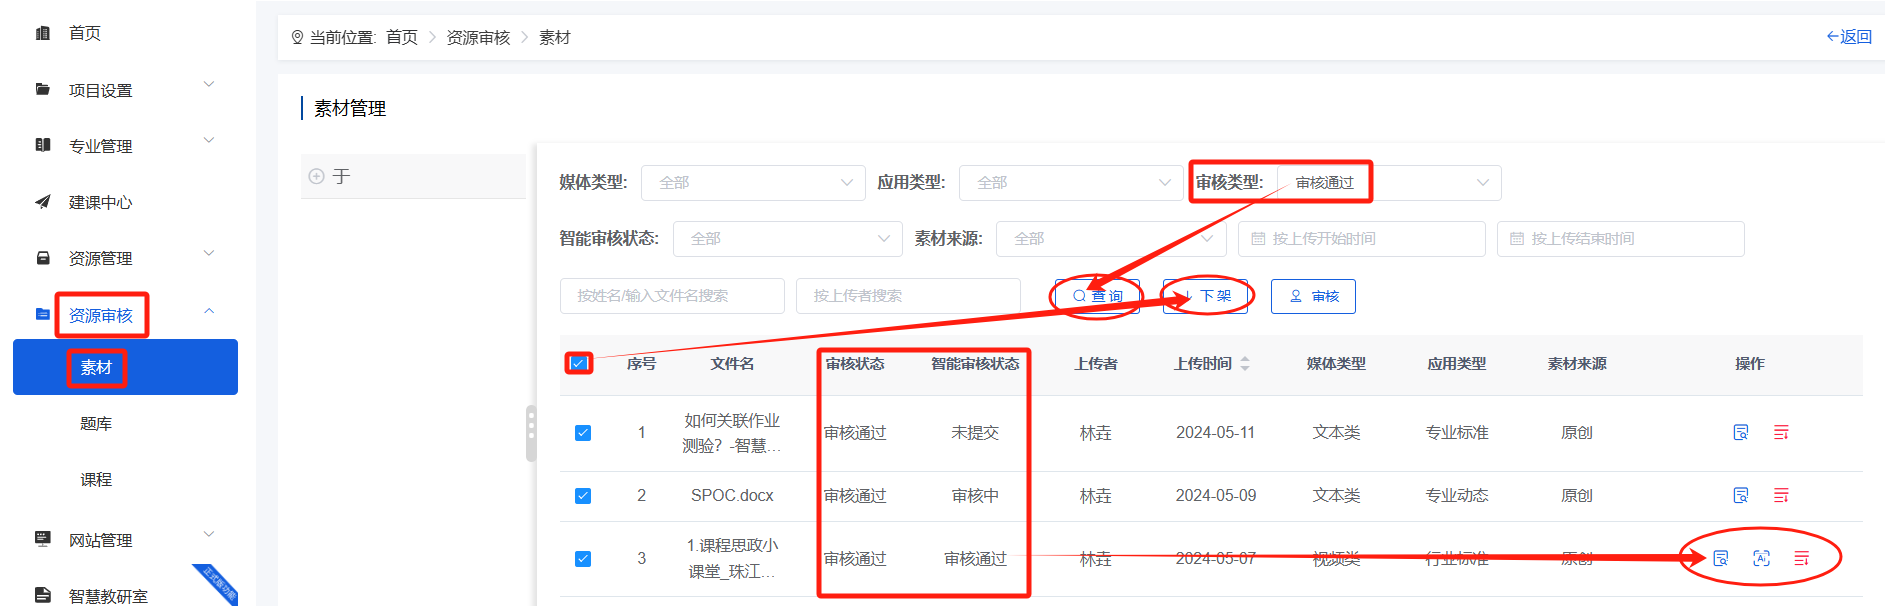This screenshot has width=1885, height=606.
Task: Uncheck the checkbox for SPOC.docx row
Action: pyautogui.click(x=583, y=496)
